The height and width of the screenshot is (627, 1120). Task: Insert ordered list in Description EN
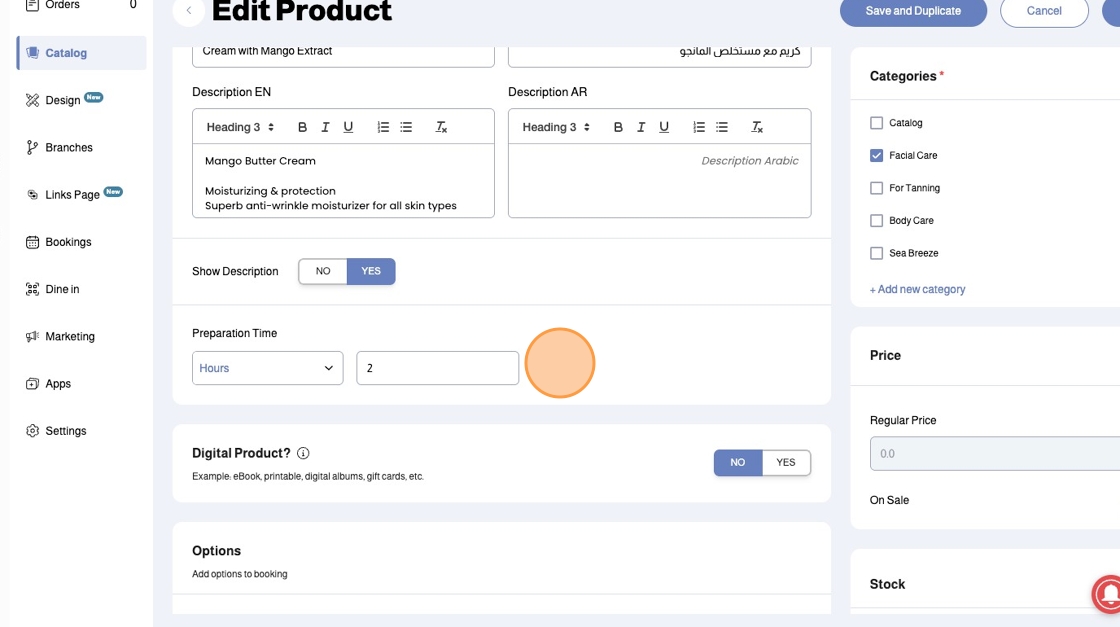[x=383, y=127]
